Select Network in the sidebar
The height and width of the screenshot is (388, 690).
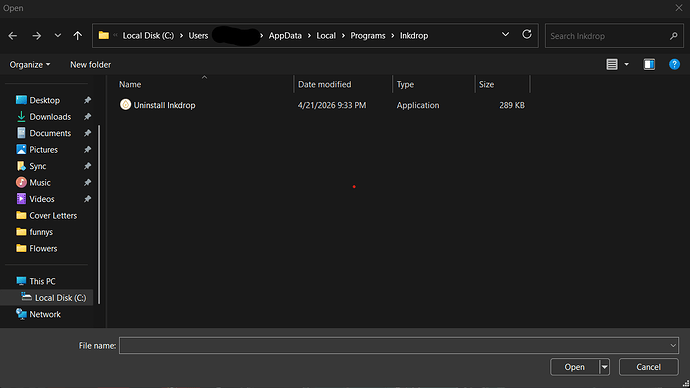[45, 314]
